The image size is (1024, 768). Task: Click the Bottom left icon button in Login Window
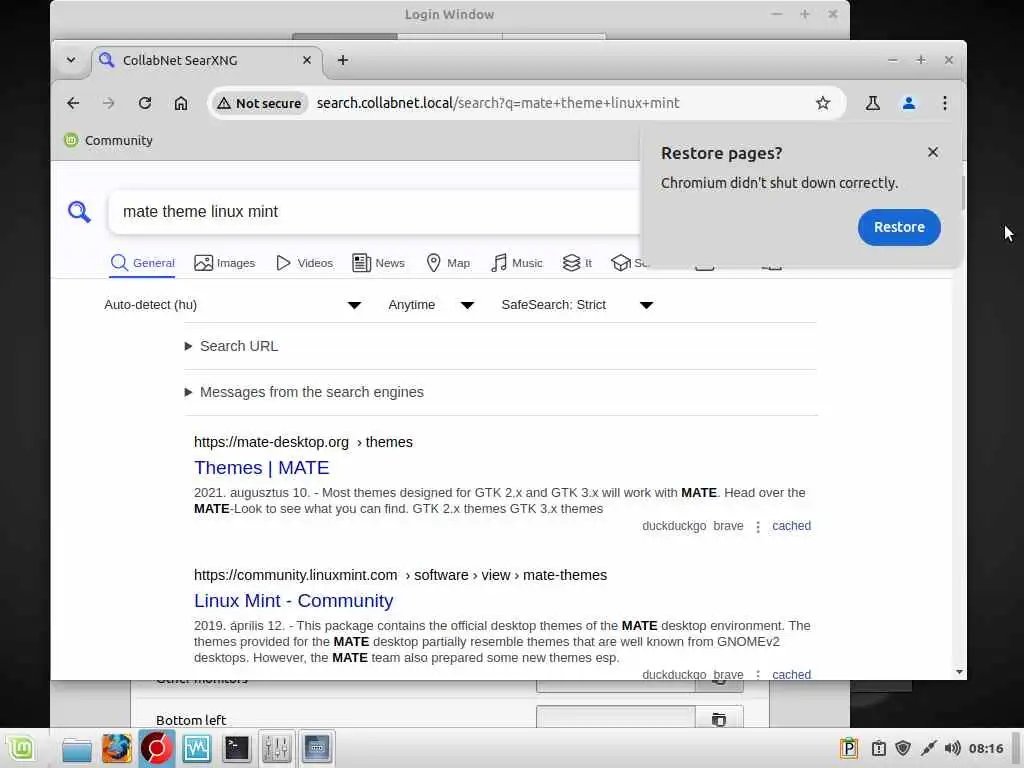click(x=719, y=719)
